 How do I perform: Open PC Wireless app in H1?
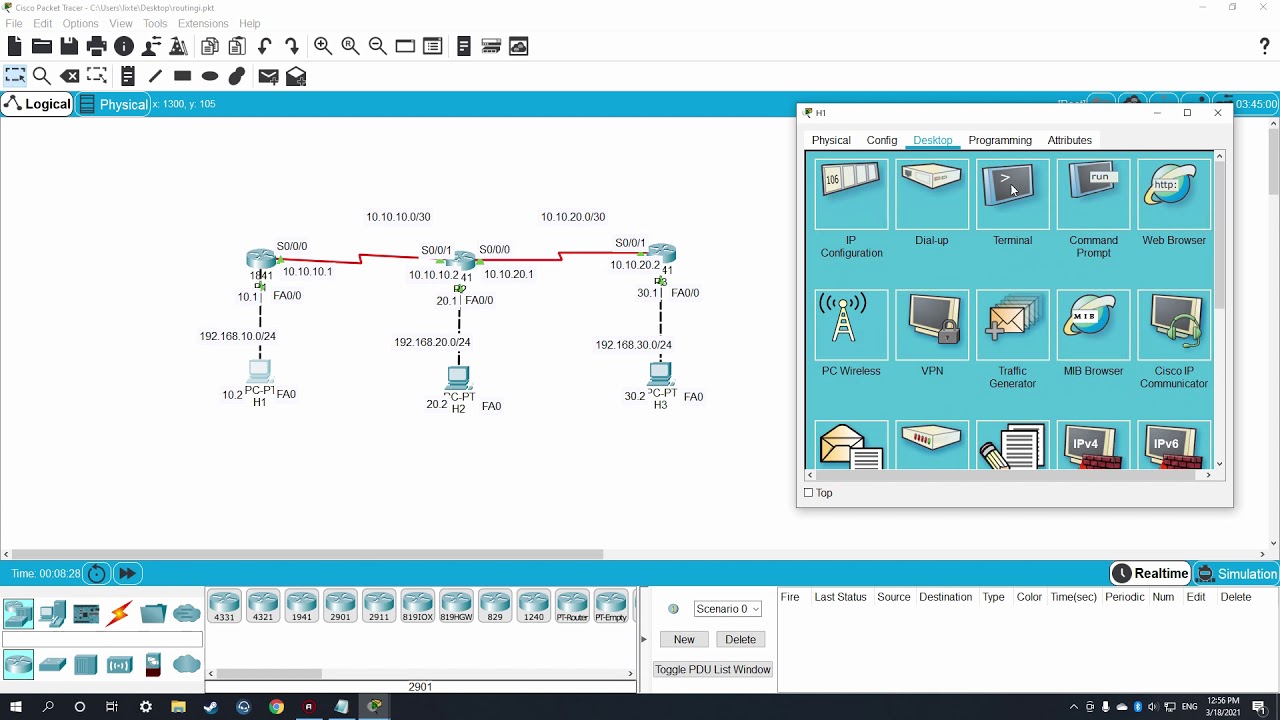(851, 335)
